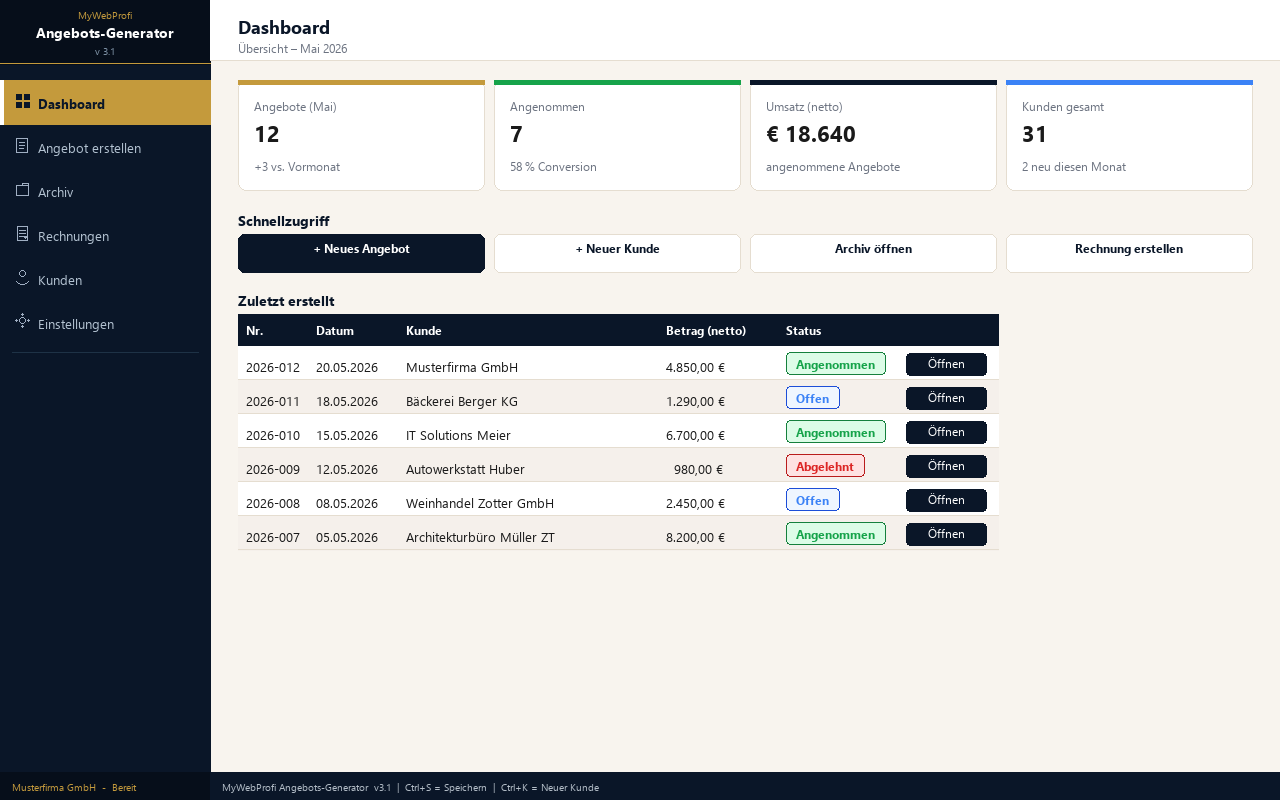Click Offen status badge for Bäckerei Berger
The image size is (1280, 800).
tap(813, 398)
